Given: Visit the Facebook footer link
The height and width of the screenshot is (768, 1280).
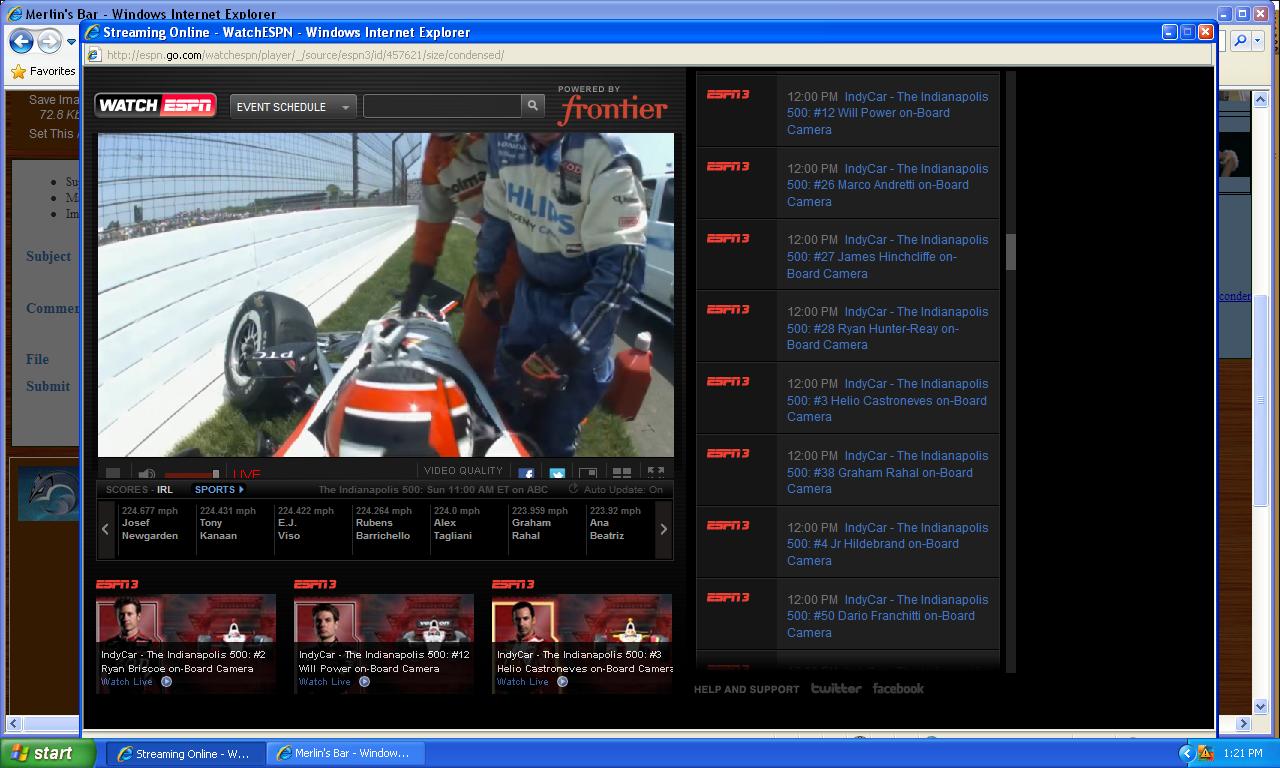Looking at the screenshot, I should (898, 688).
